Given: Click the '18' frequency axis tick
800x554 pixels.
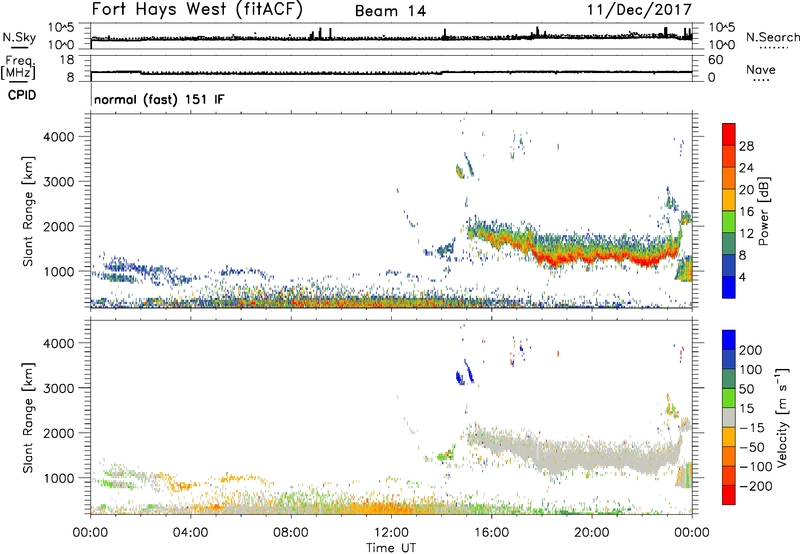Looking at the screenshot, I should click(x=67, y=60).
